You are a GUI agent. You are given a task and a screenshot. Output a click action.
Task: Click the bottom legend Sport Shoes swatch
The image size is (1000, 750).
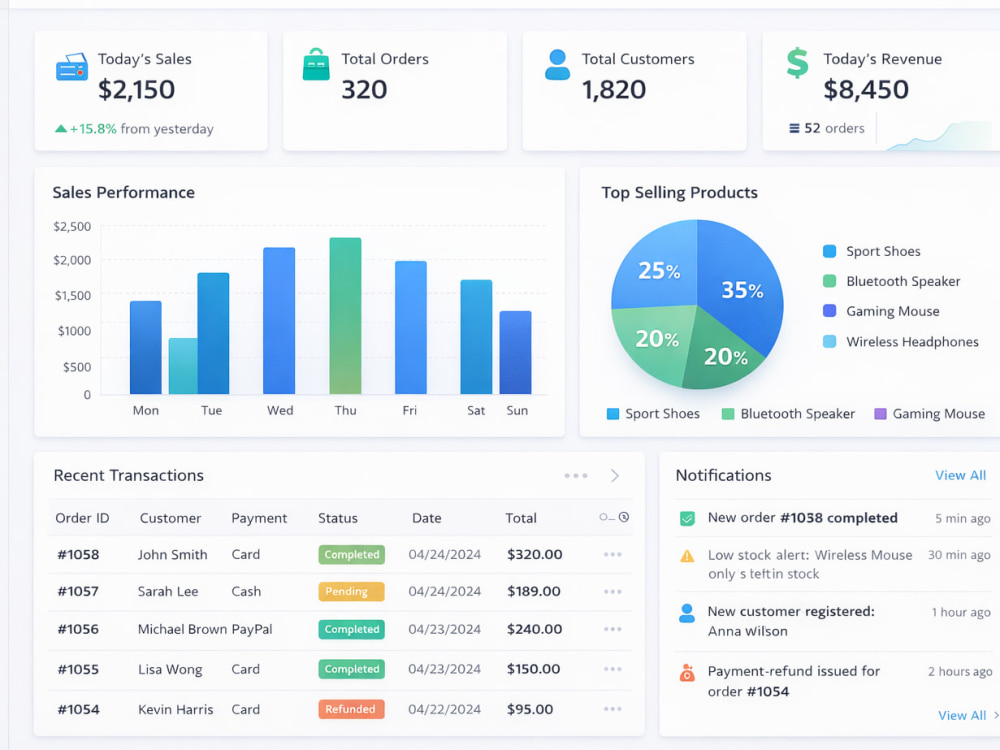[613, 414]
